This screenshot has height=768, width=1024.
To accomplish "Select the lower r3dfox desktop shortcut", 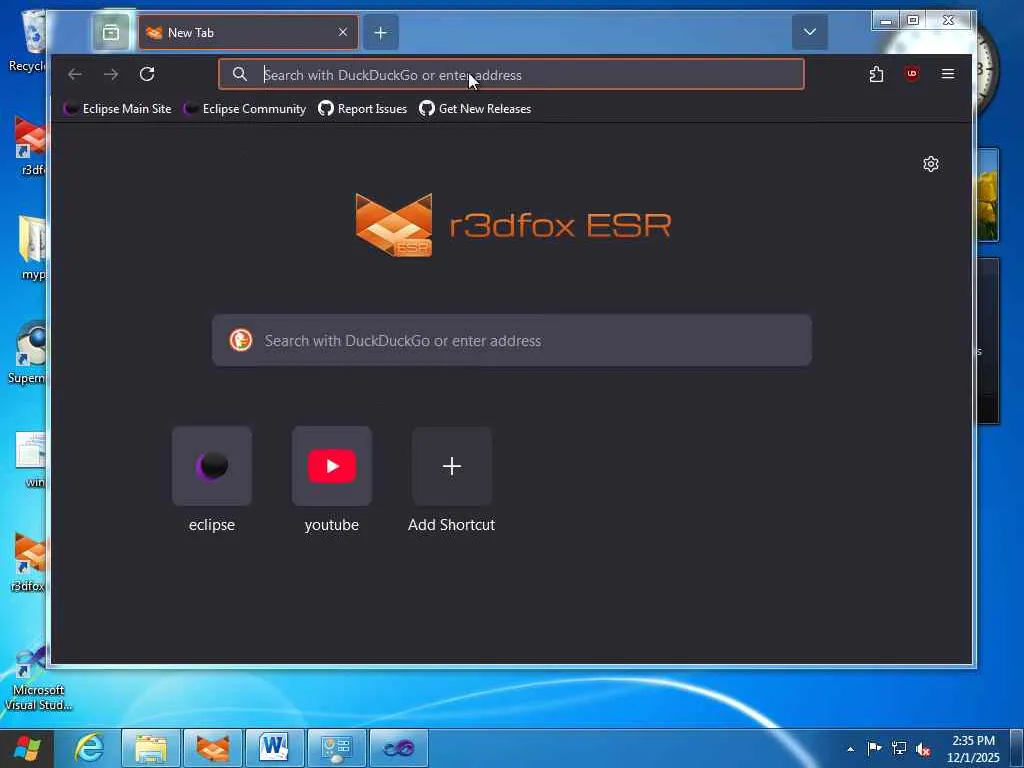I will tap(29, 563).
